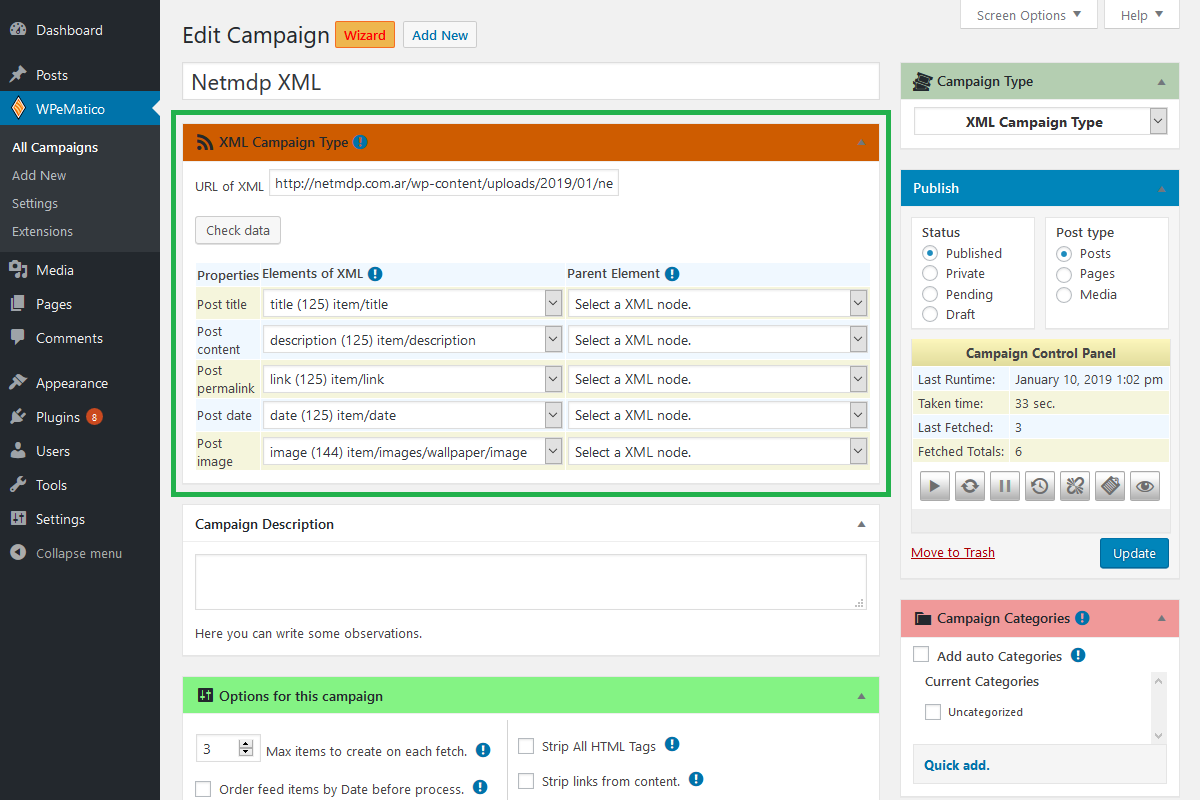Click the circular-arrows reset icon in Control Panel
1200x800 pixels.
(x=969, y=486)
